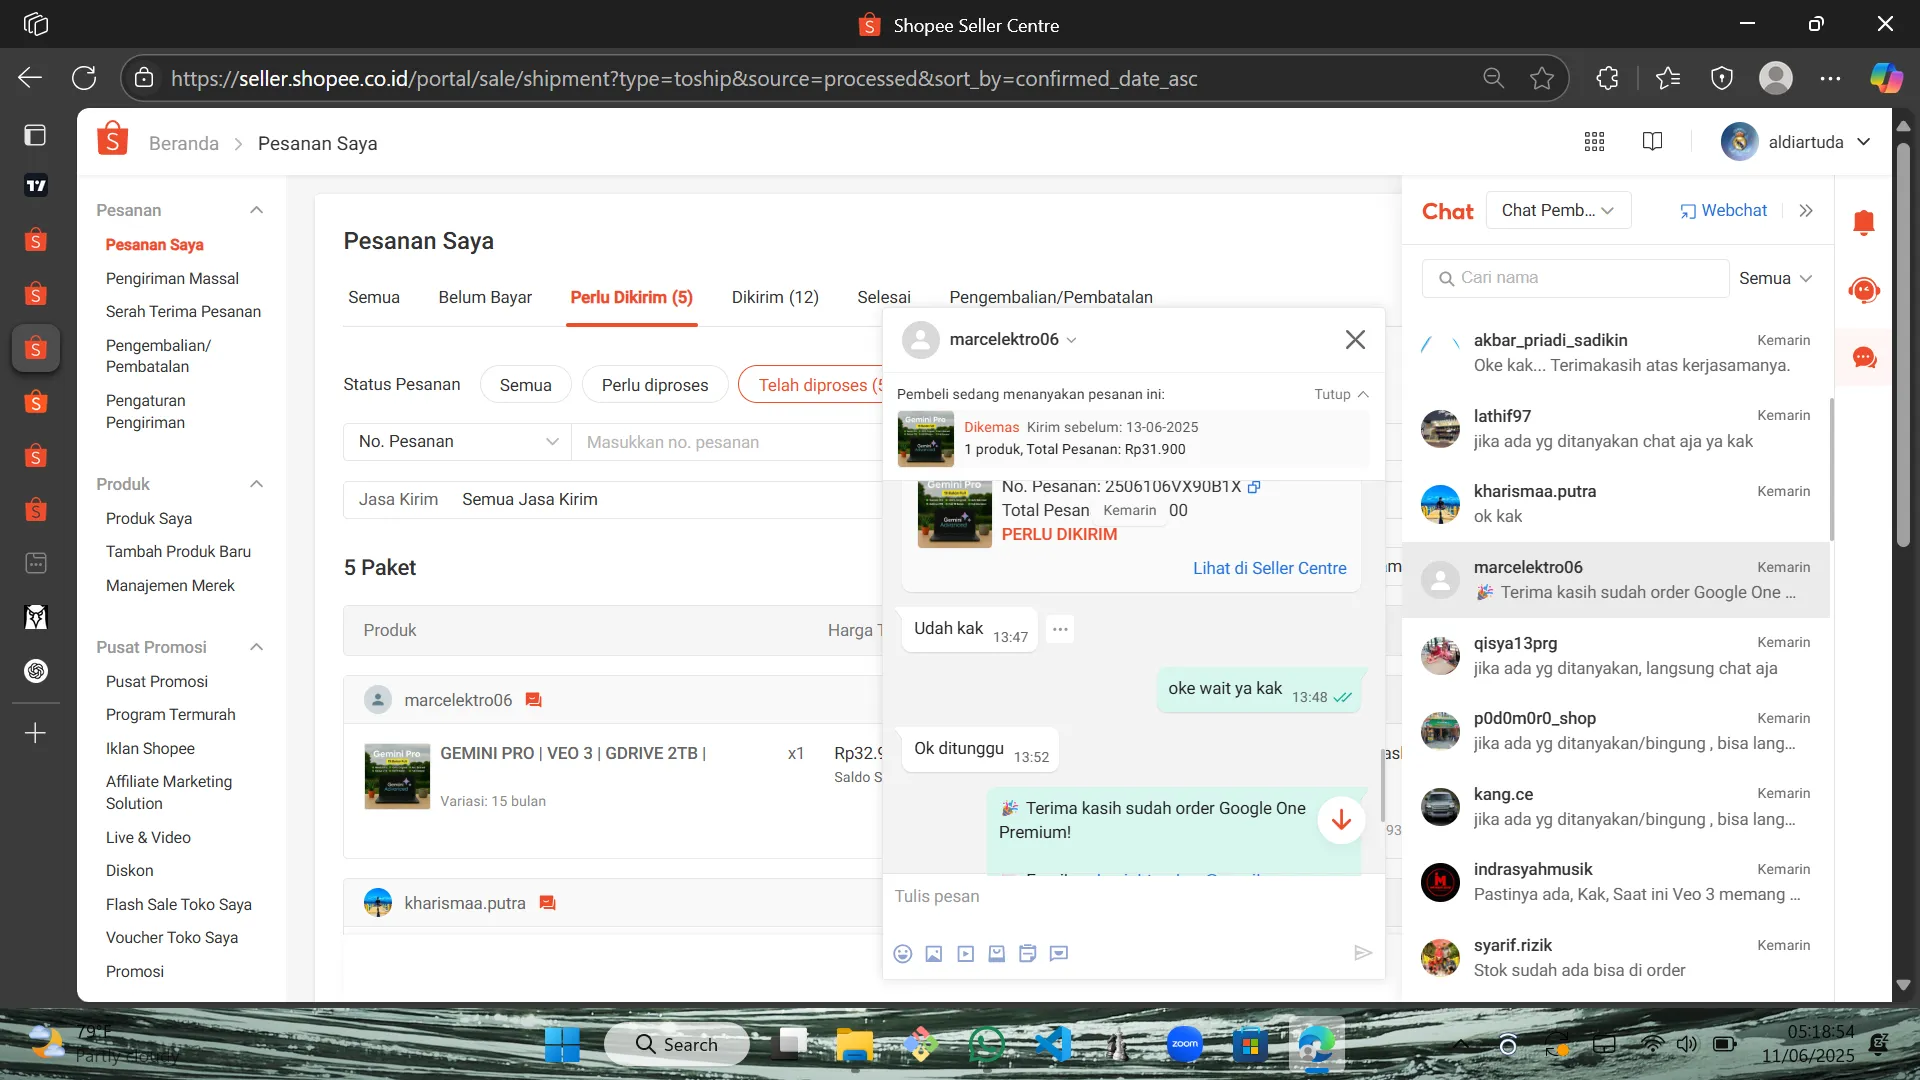Collapse the Pusat Promosi sidebar section
This screenshot has height=1080, width=1920.
(257, 647)
